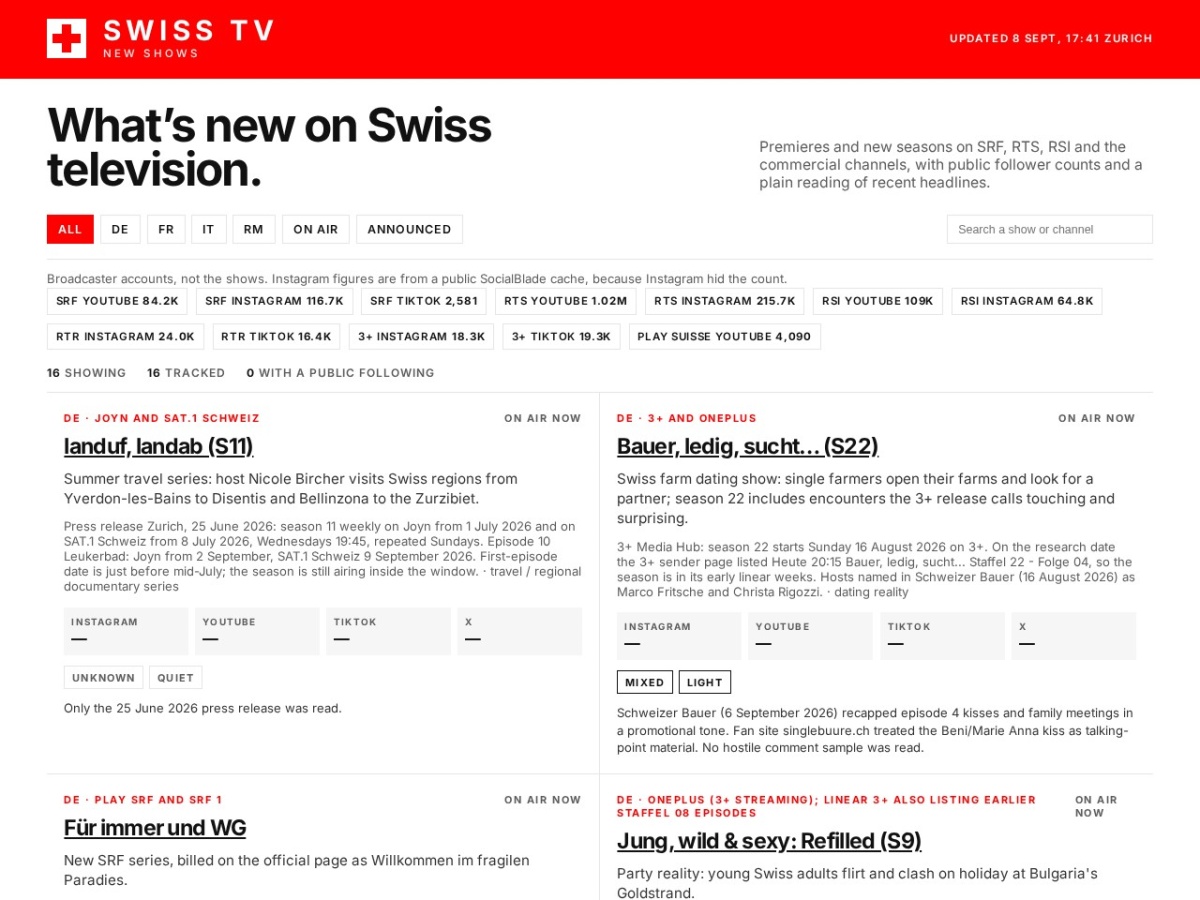Open RSI YouTube 109K chip

877,301
